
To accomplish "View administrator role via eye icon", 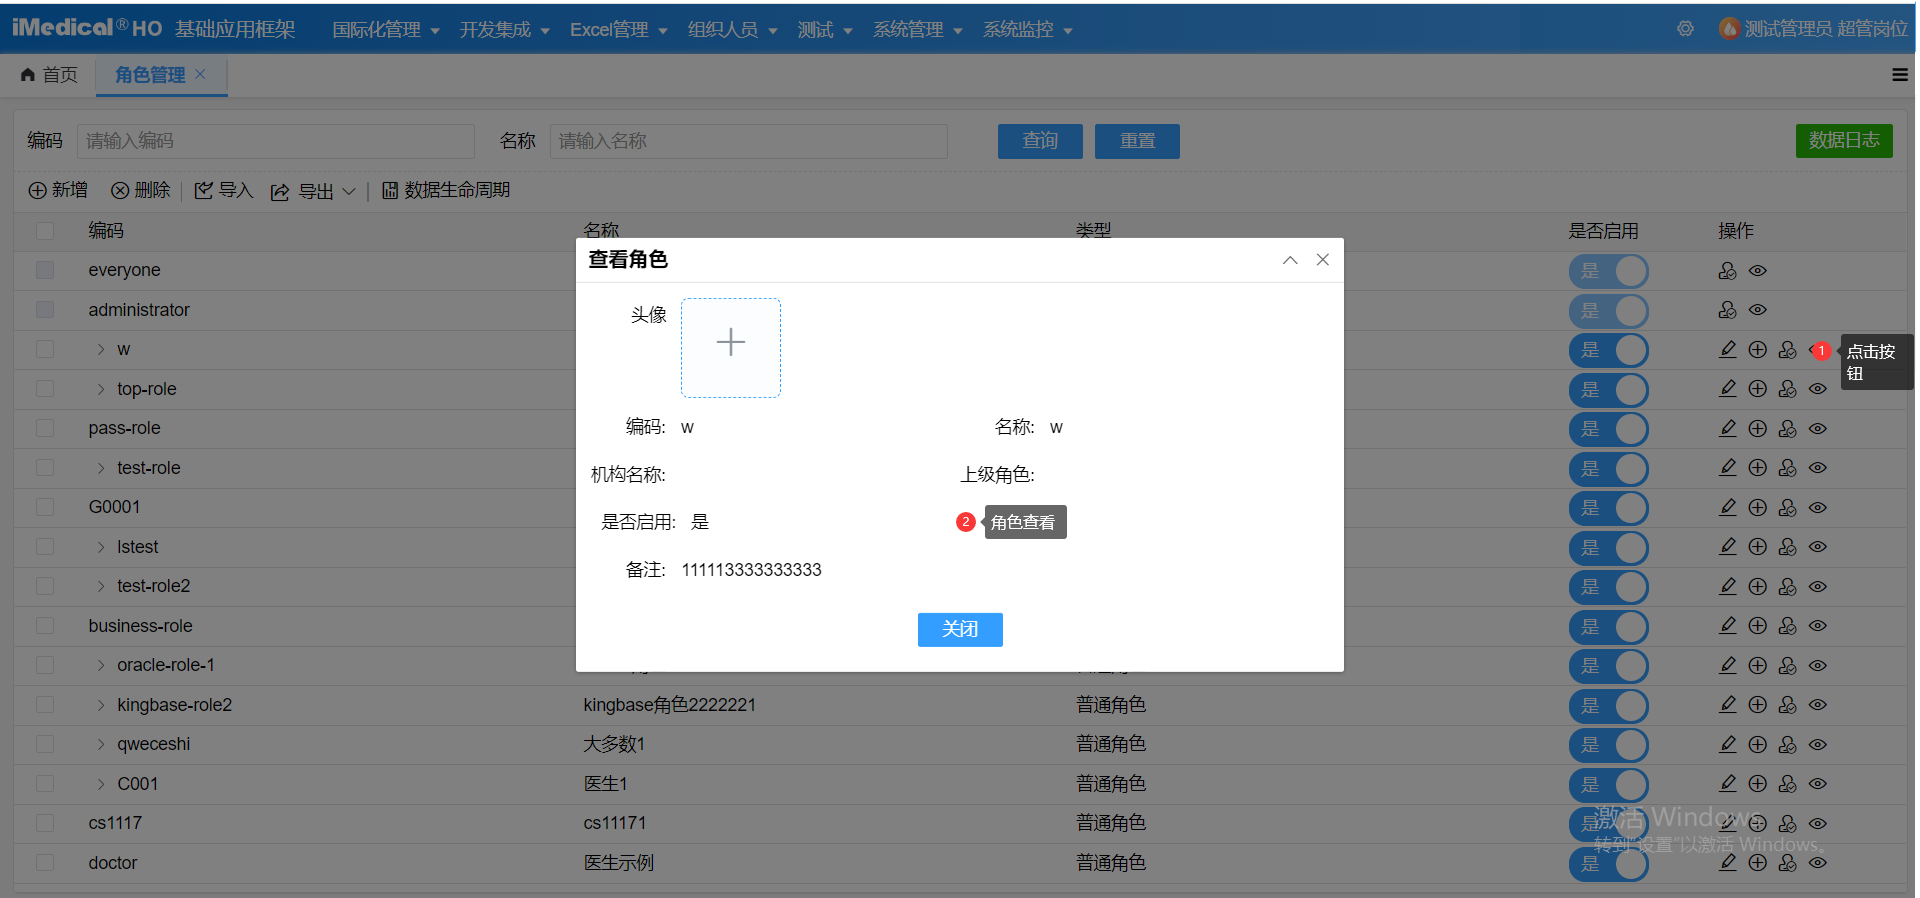I will pyautogui.click(x=1758, y=310).
